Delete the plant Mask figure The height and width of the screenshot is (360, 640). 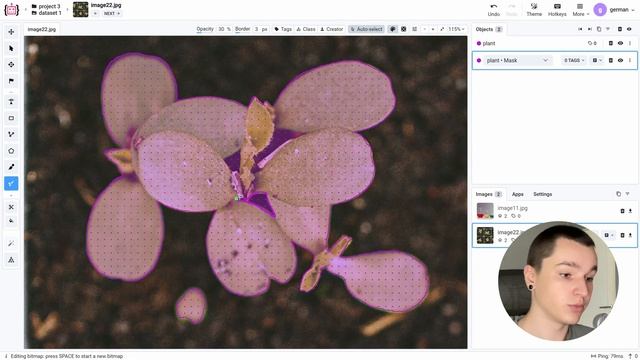611,60
